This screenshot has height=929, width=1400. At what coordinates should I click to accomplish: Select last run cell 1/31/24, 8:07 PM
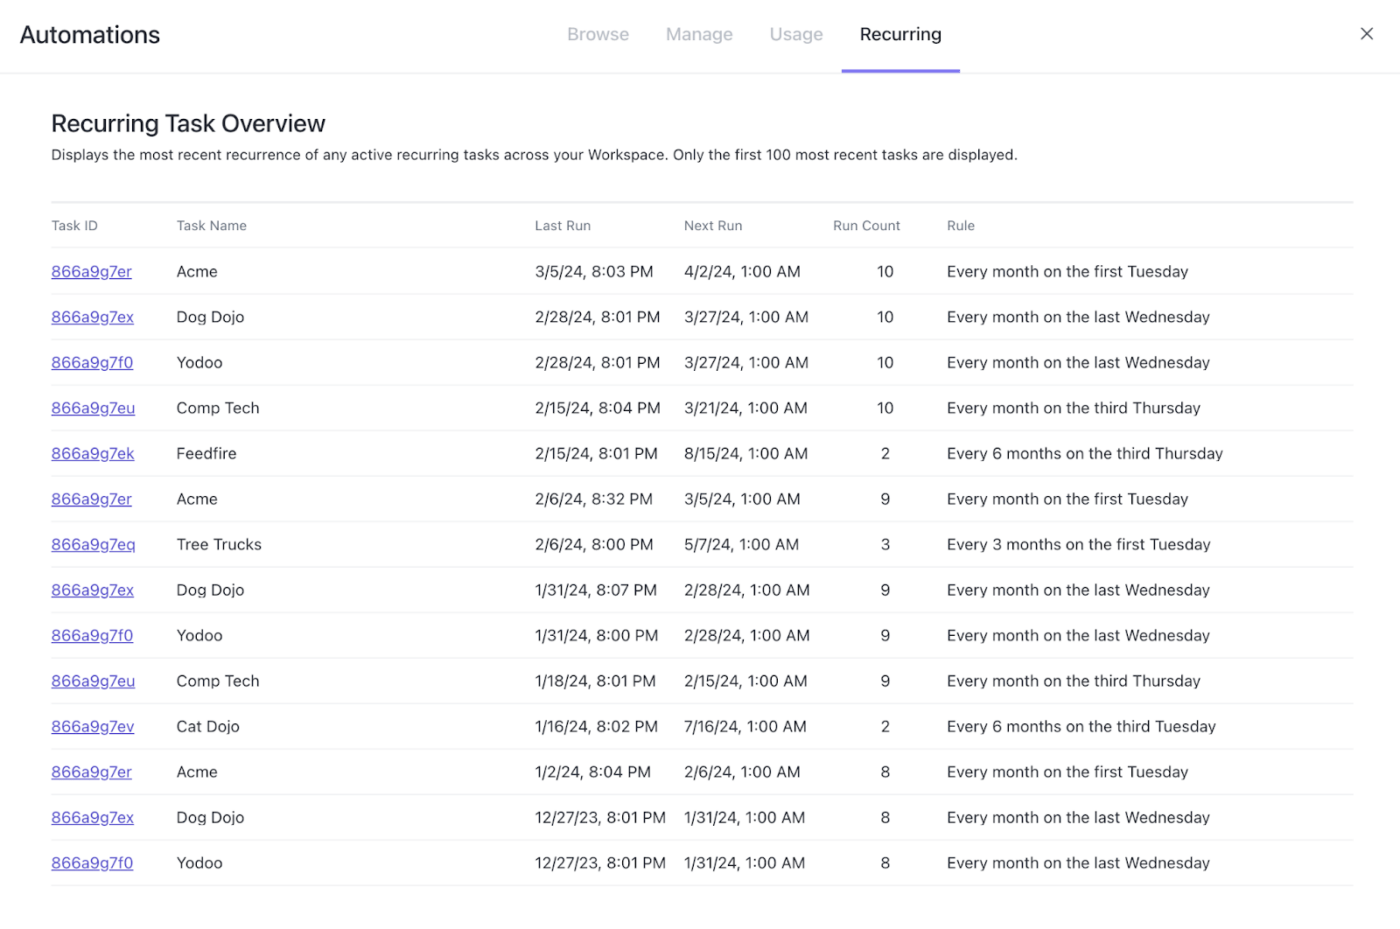pos(596,590)
